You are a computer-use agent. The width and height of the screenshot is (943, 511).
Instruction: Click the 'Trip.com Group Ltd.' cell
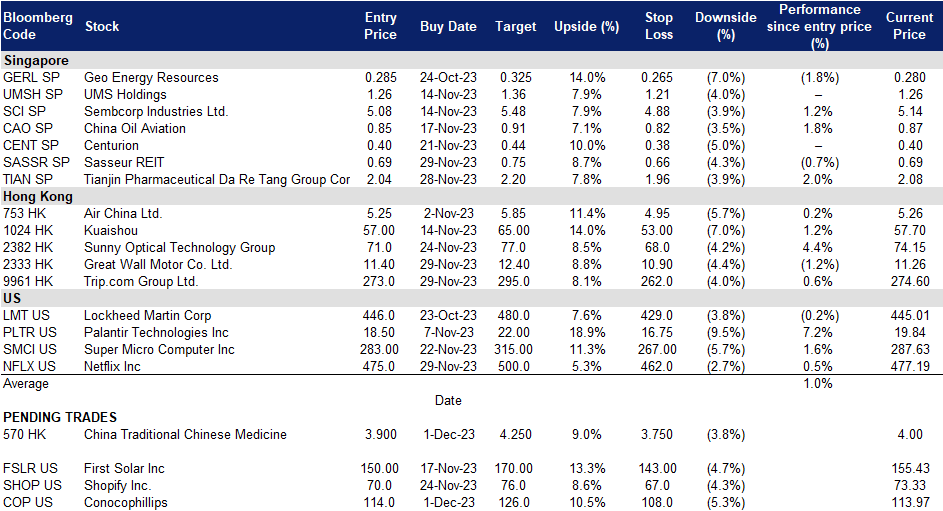[141, 281]
